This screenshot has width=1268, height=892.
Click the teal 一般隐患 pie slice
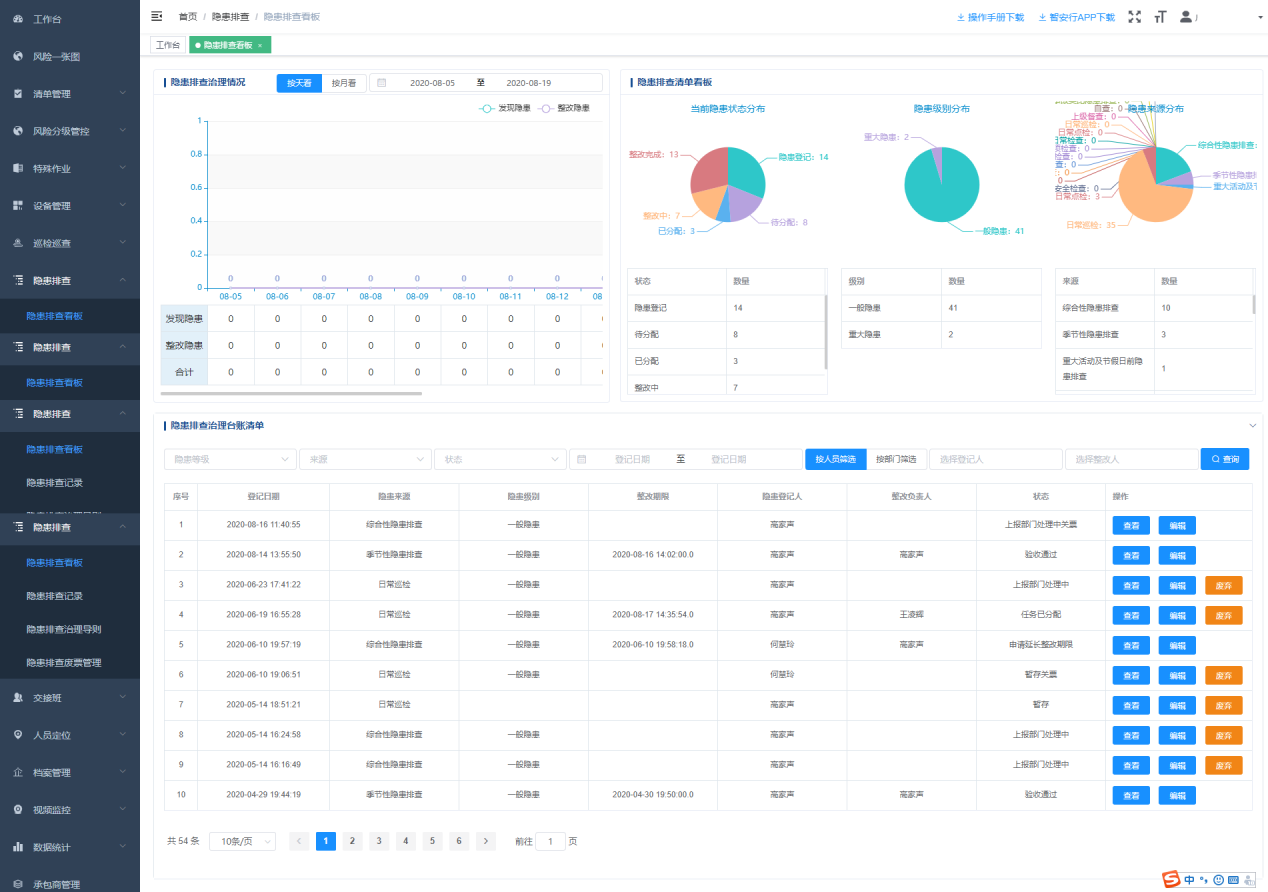(941, 187)
